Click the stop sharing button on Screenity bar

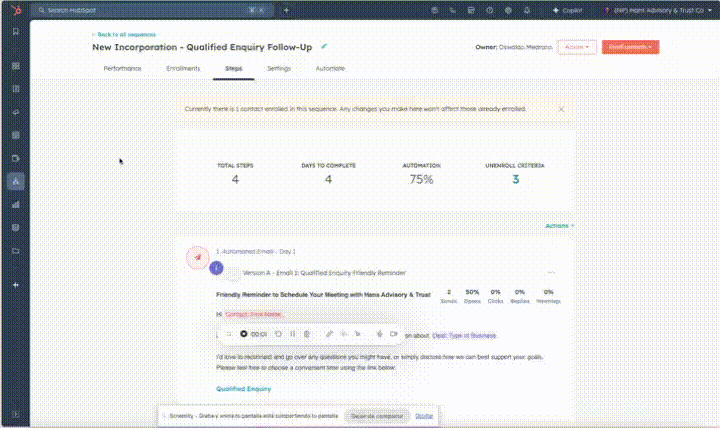point(377,416)
